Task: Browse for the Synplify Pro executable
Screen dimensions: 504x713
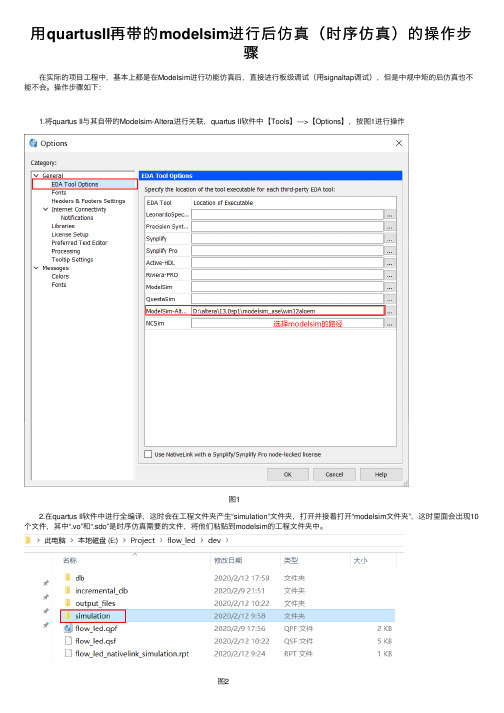Action: click(x=390, y=251)
